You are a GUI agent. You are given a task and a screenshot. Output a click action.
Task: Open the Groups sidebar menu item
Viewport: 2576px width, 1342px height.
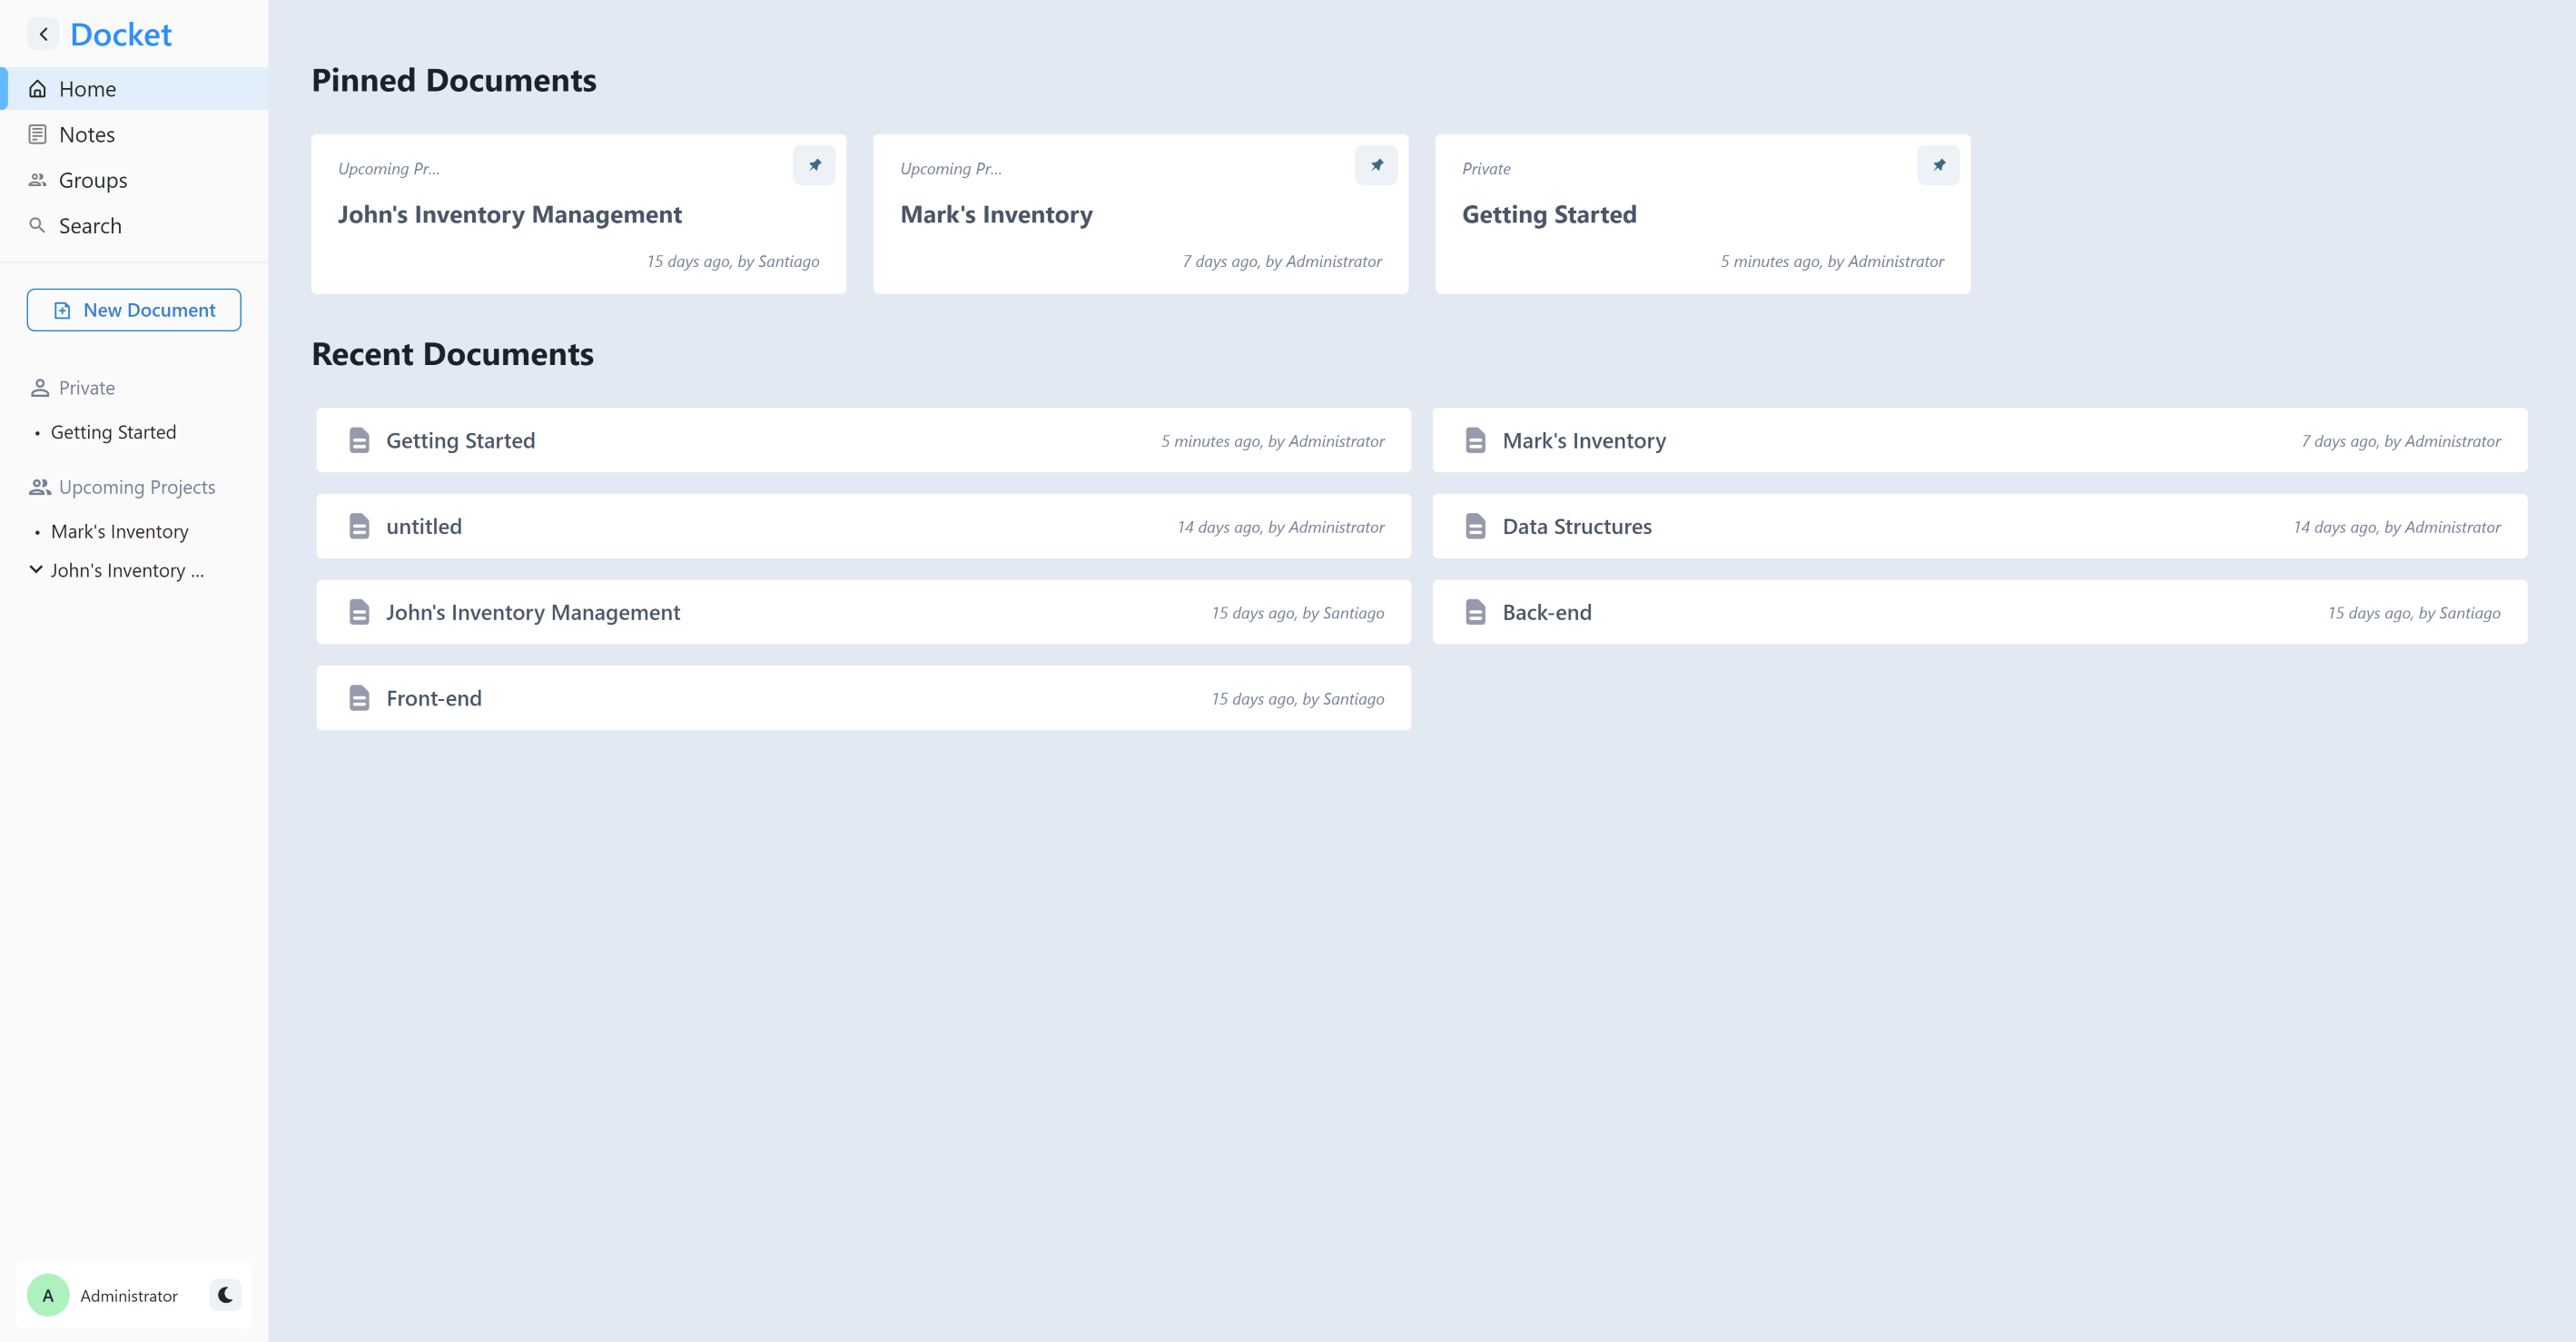tap(93, 181)
